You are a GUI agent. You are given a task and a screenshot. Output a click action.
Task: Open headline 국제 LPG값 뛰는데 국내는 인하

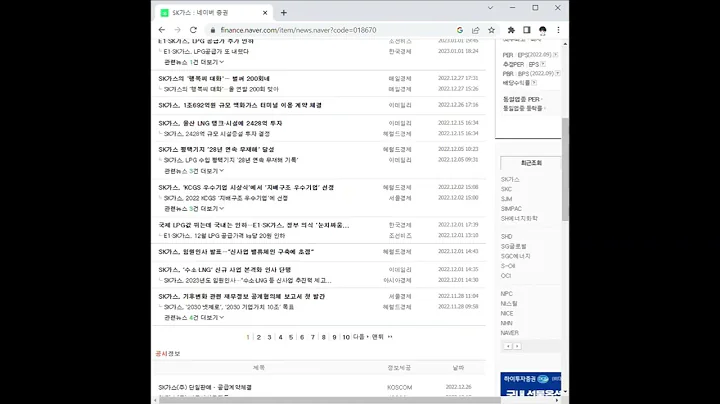point(253,225)
